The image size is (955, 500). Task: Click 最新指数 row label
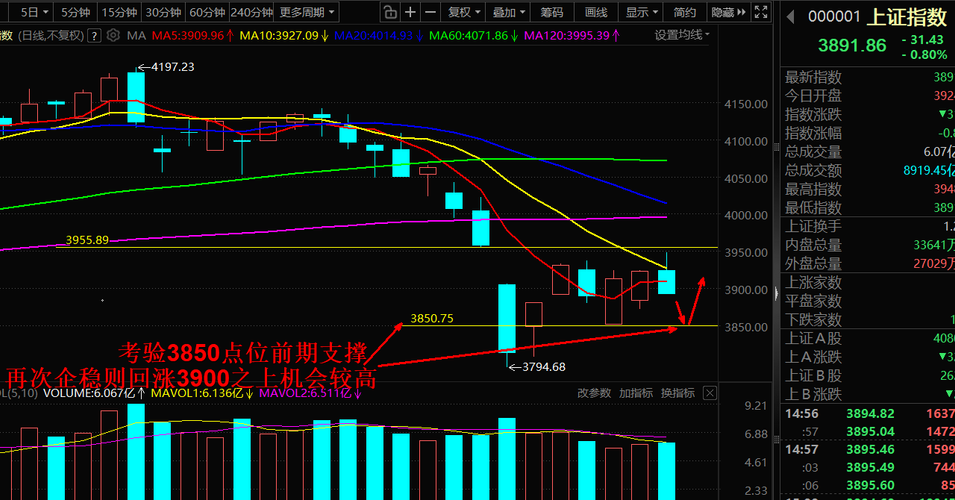(x=813, y=77)
